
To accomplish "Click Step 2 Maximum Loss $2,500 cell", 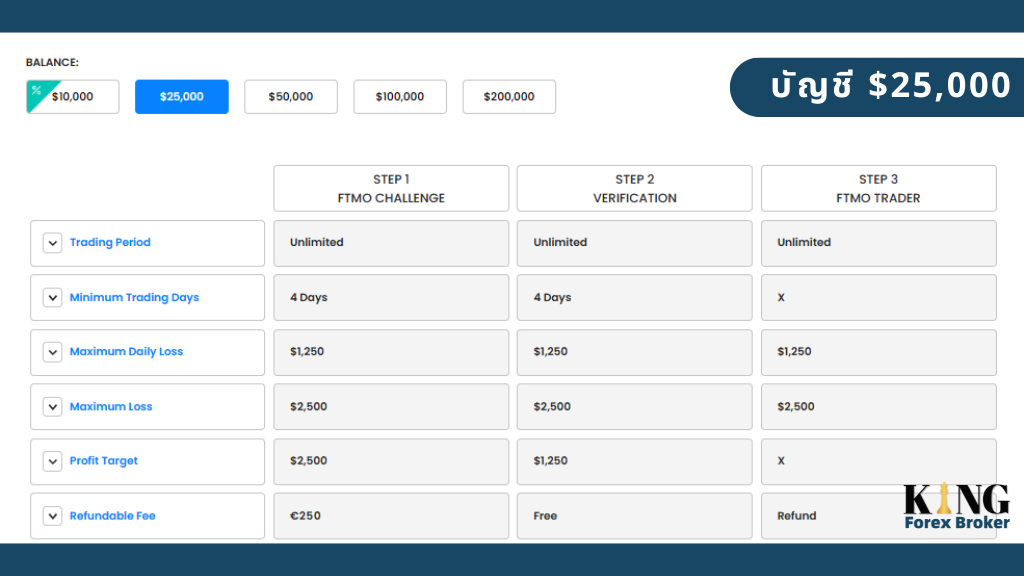I will [x=634, y=407].
